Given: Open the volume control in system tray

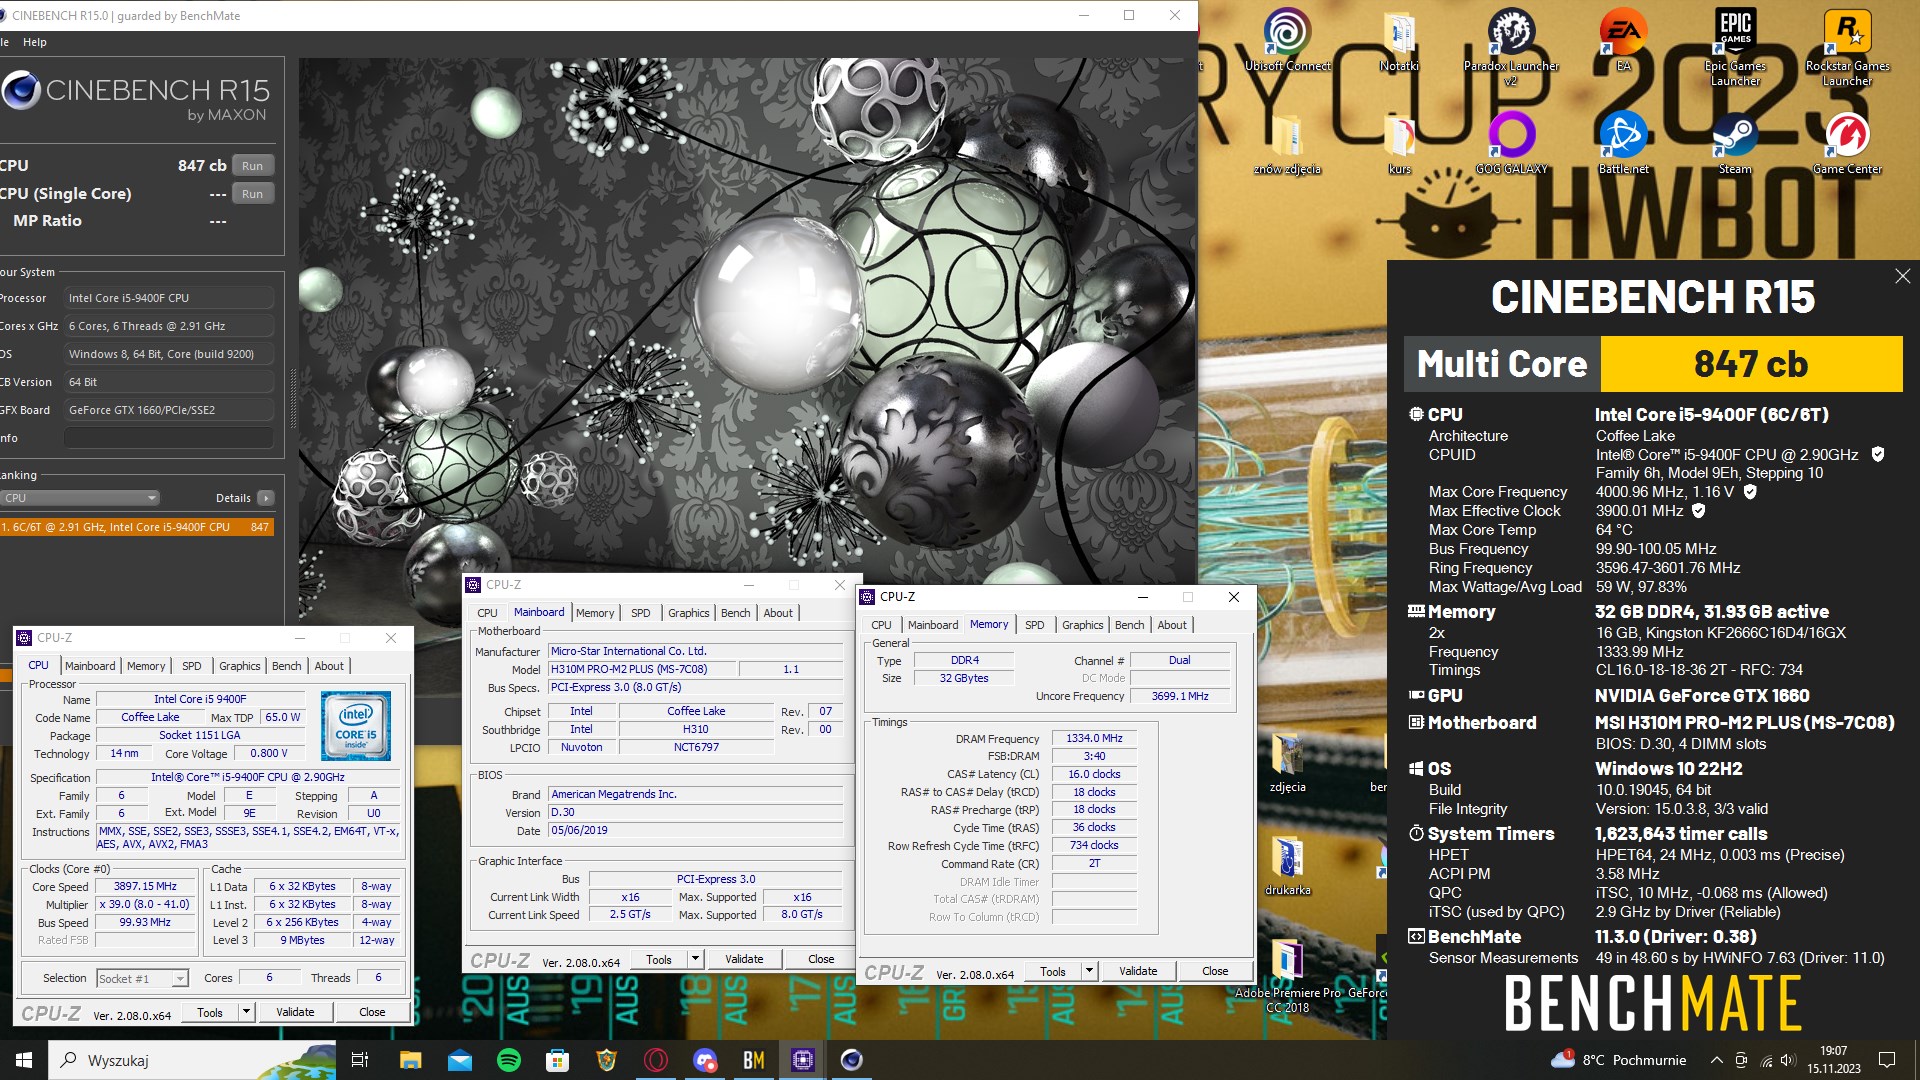Looking at the screenshot, I should point(1788,1060).
